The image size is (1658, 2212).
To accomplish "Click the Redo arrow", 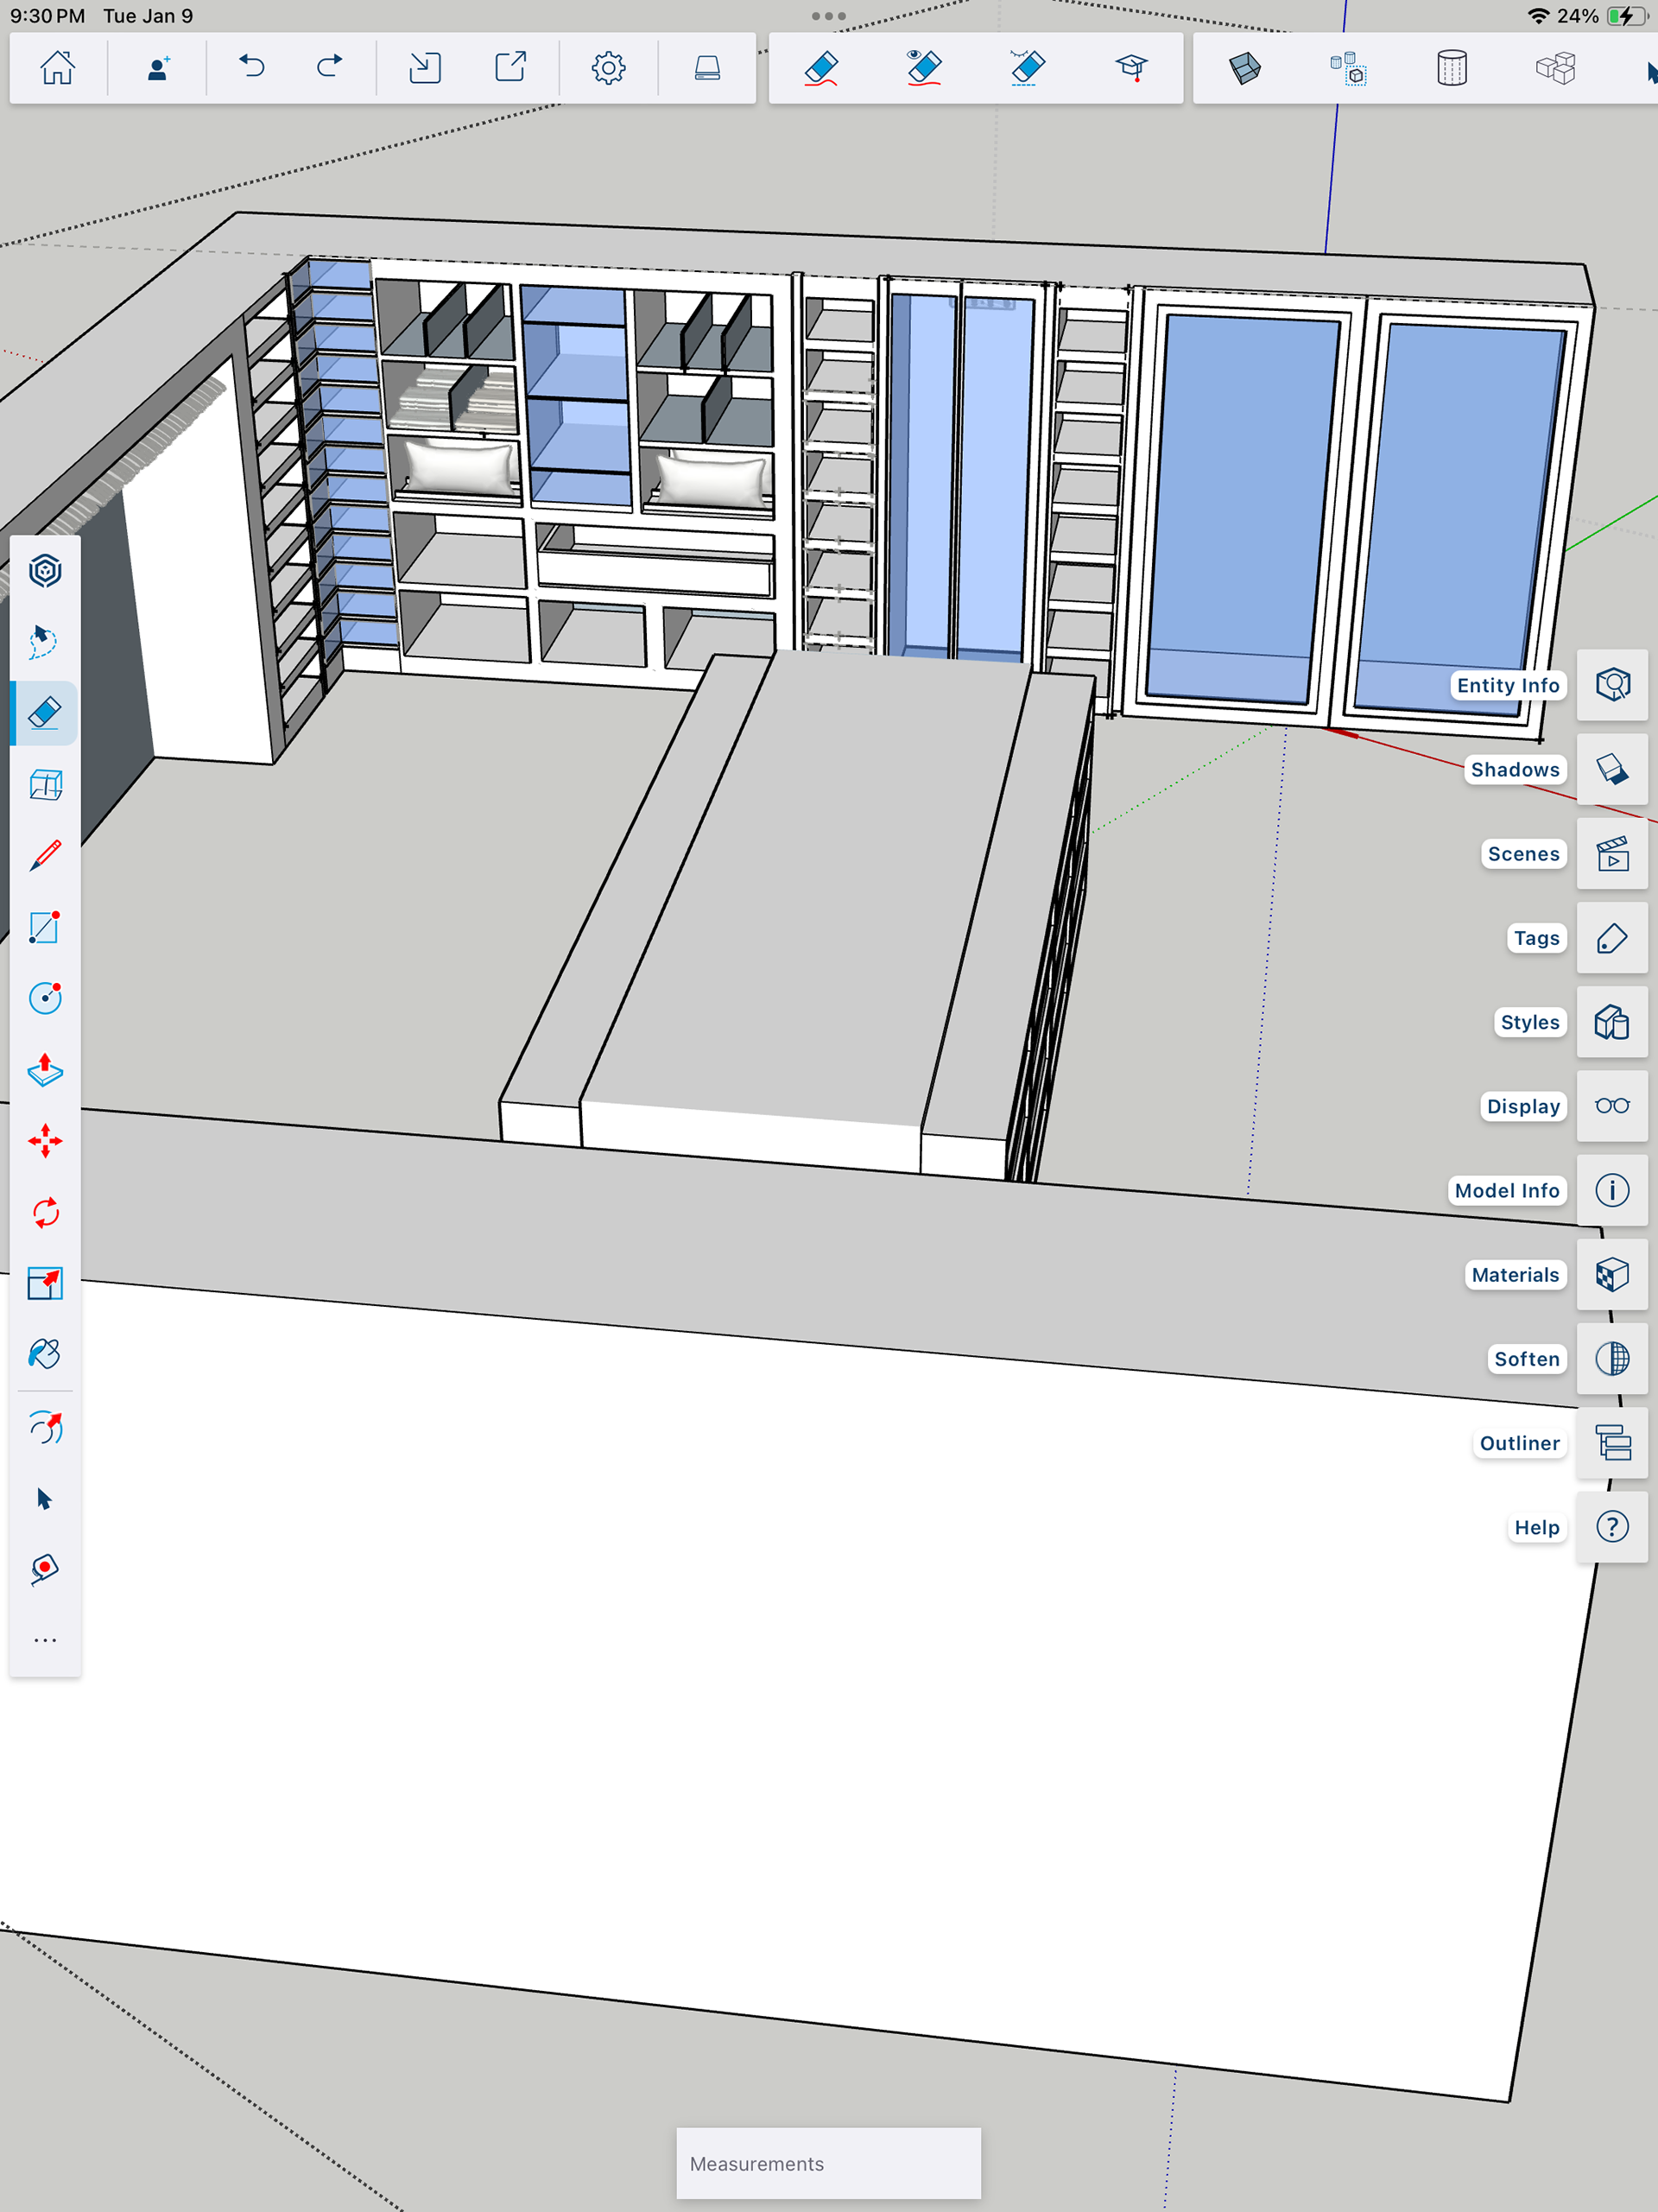I will pyautogui.click(x=329, y=68).
